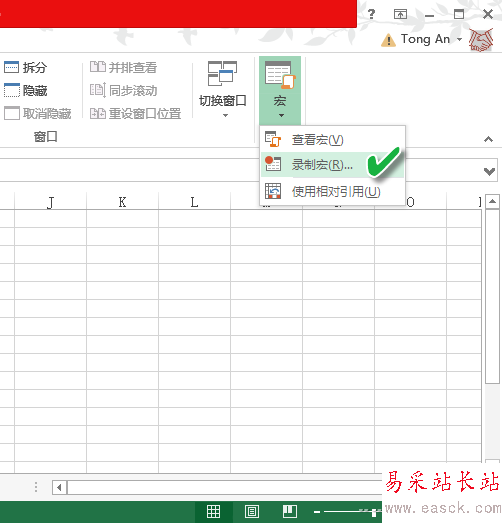Click the zoom out minus button
Screen dimensions: 502x523
317,512
